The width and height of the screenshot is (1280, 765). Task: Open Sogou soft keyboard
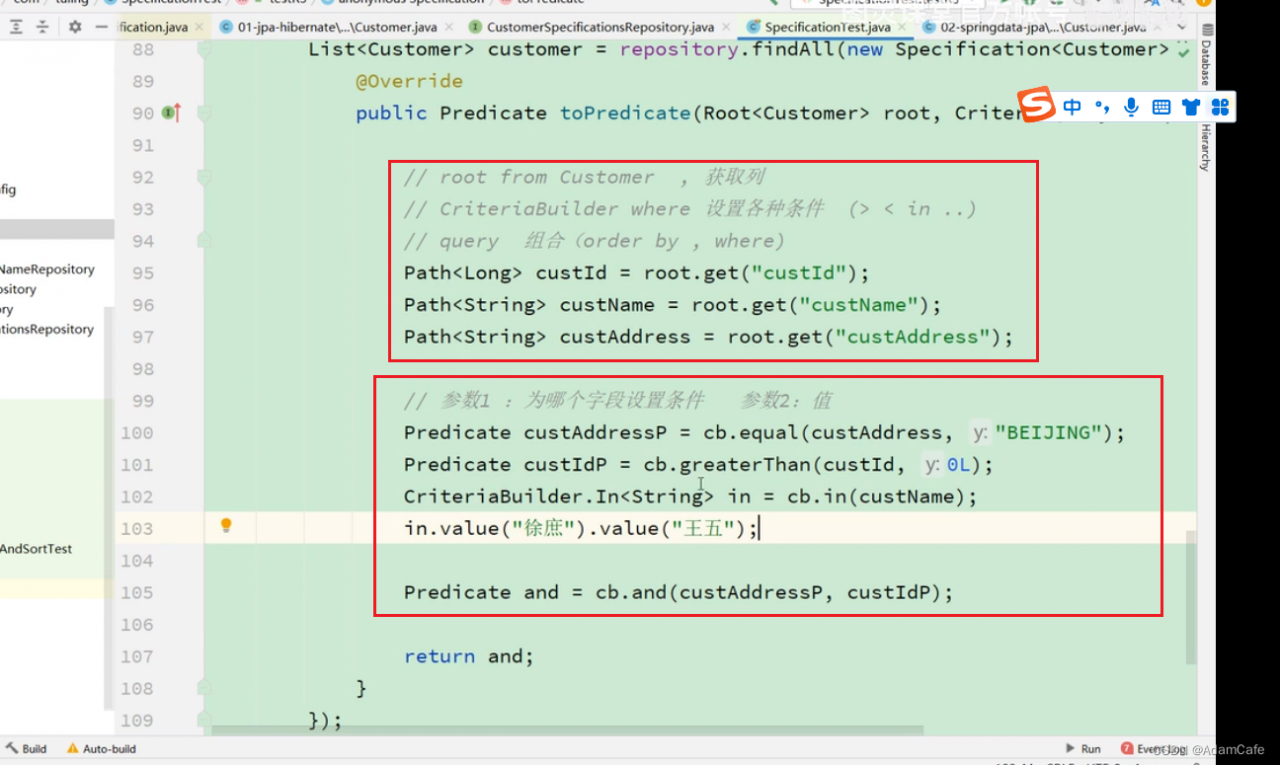pyautogui.click(x=1161, y=107)
